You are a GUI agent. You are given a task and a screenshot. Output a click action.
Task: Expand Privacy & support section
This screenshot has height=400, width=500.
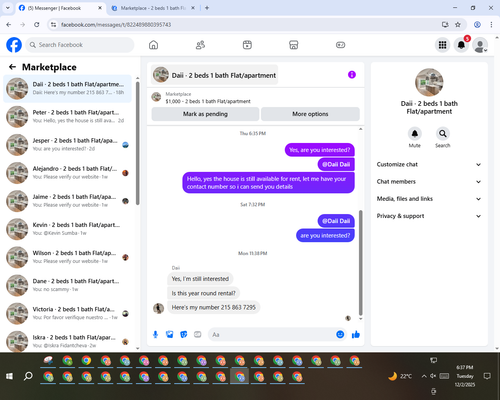tap(429, 216)
